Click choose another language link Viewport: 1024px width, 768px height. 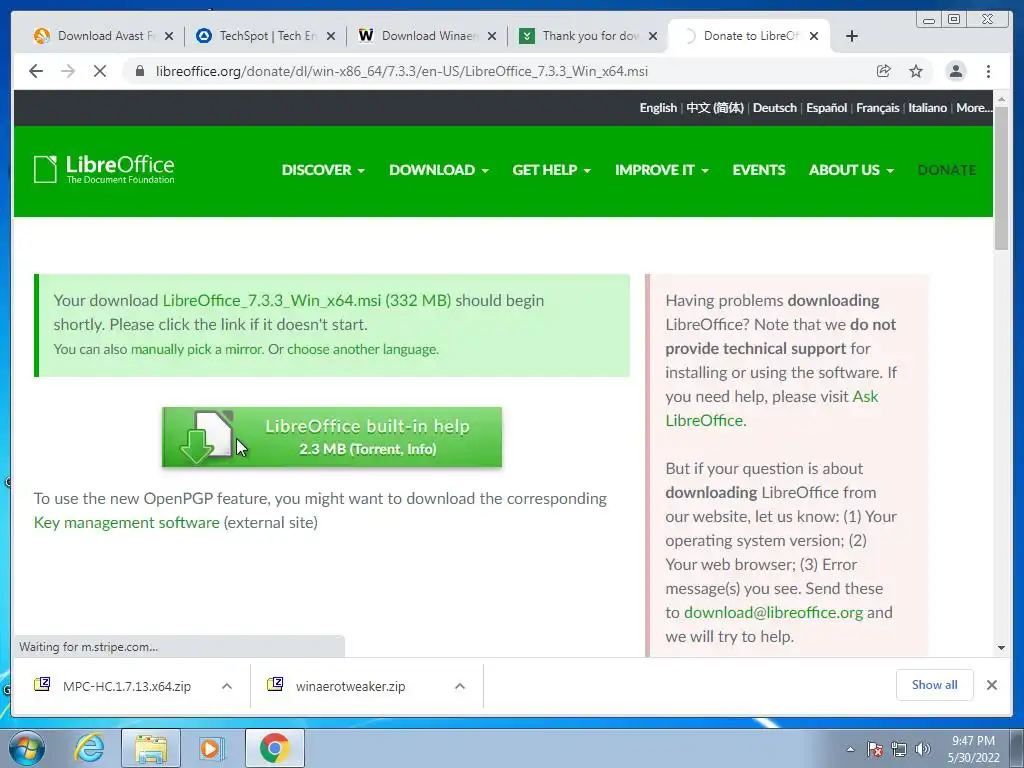pos(362,349)
